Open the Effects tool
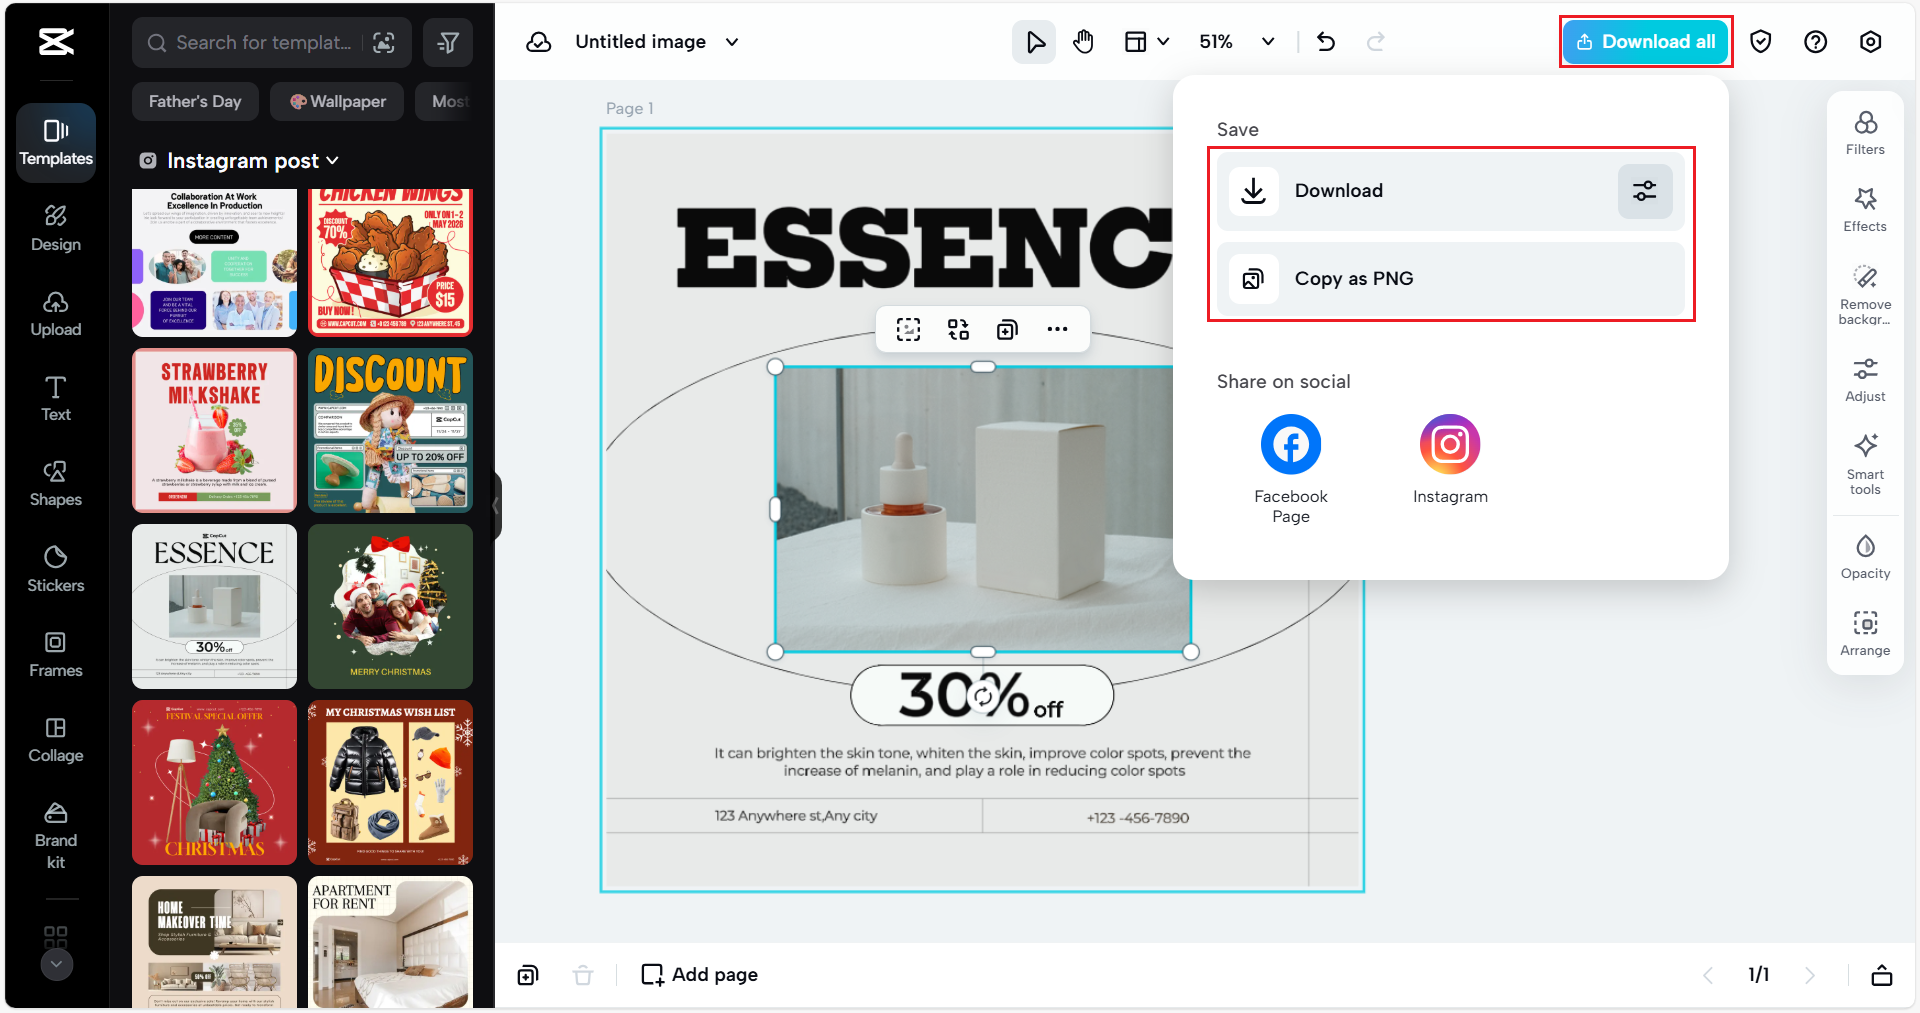Screen dimensions: 1920x1013 tap(1865, 210)
